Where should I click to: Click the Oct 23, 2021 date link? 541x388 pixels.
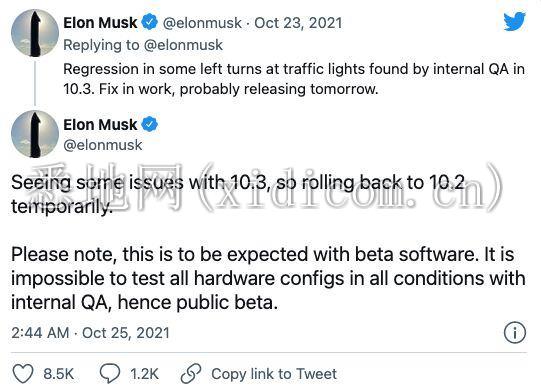click(x=298, y=23)
